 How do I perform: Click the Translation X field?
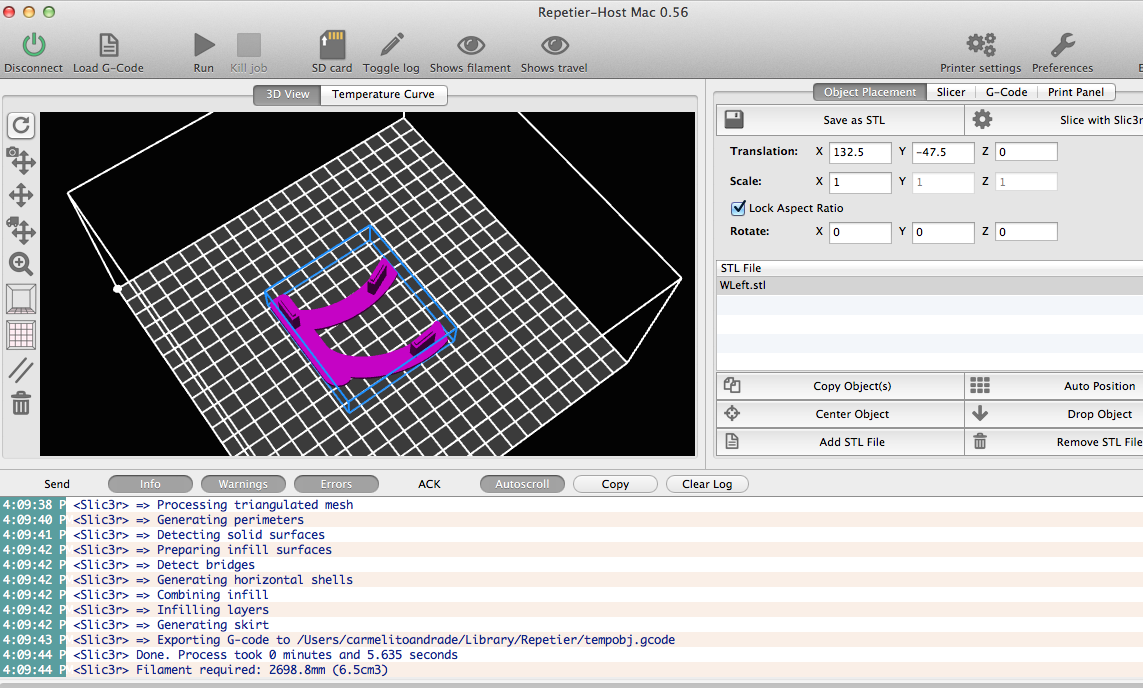[860, 152]
